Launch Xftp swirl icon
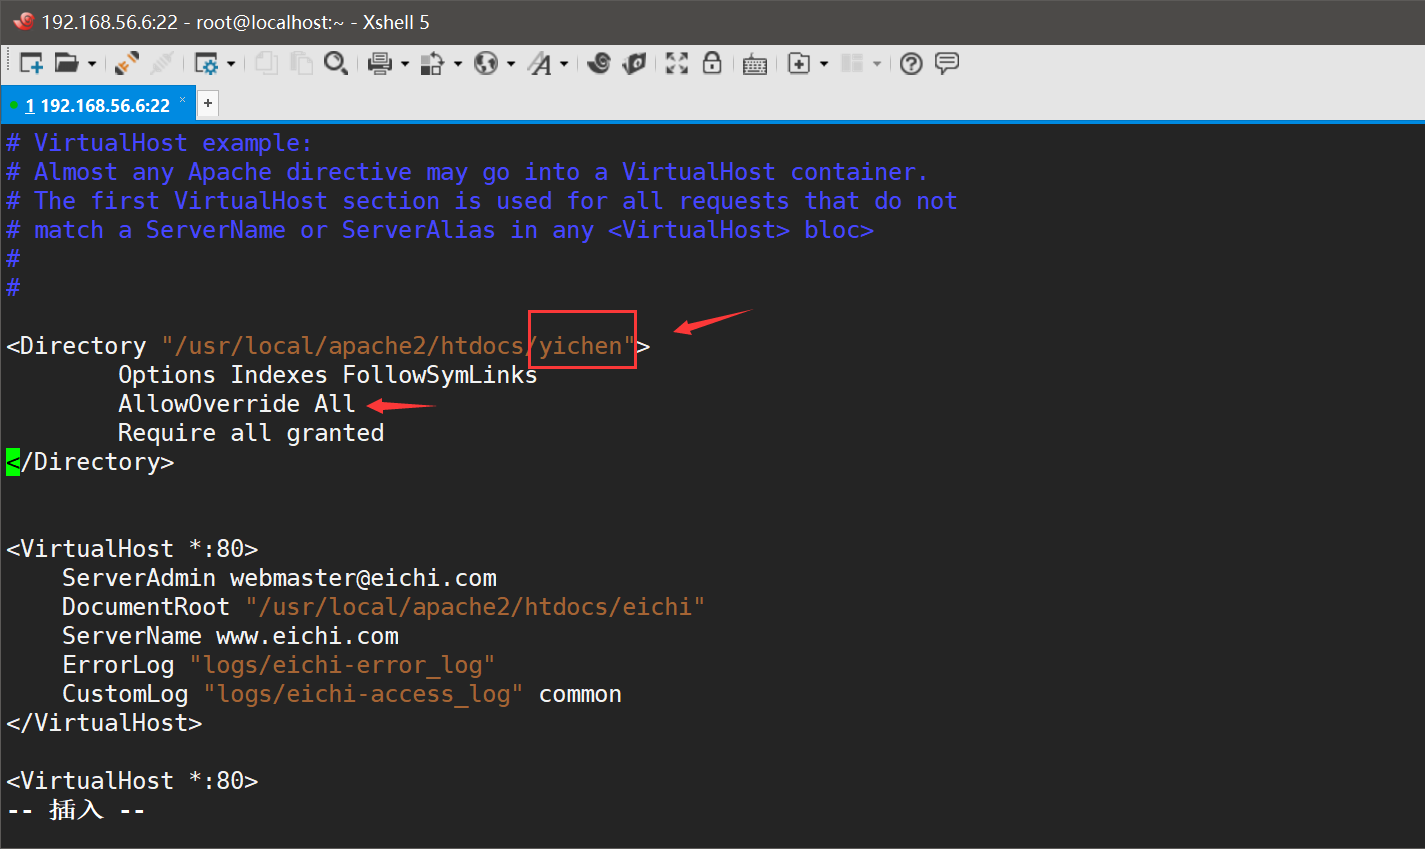The height and width of the screenshot is (849, 1425). (x=599, y=63)
